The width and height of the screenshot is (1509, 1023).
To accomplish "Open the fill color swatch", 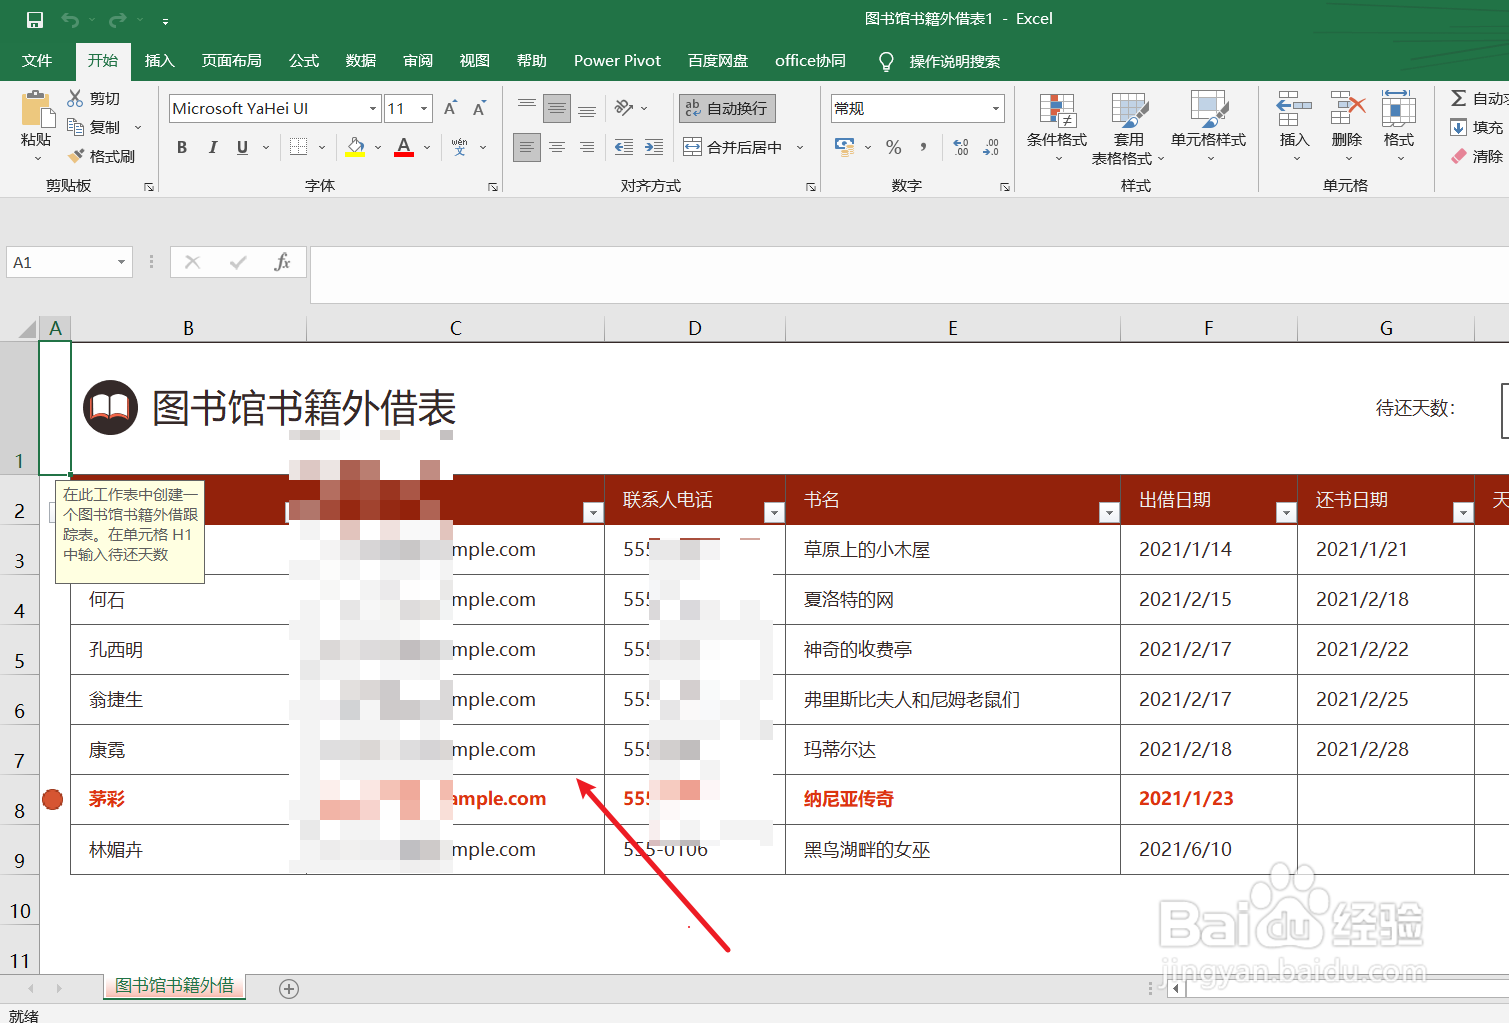I will (355, 146).
